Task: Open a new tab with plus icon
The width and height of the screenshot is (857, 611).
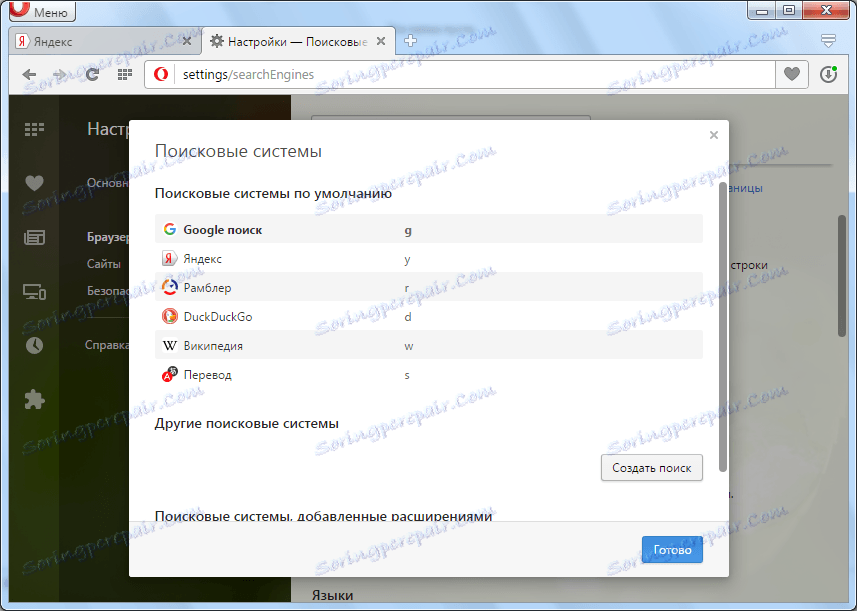Action: (x=410, y=40)
